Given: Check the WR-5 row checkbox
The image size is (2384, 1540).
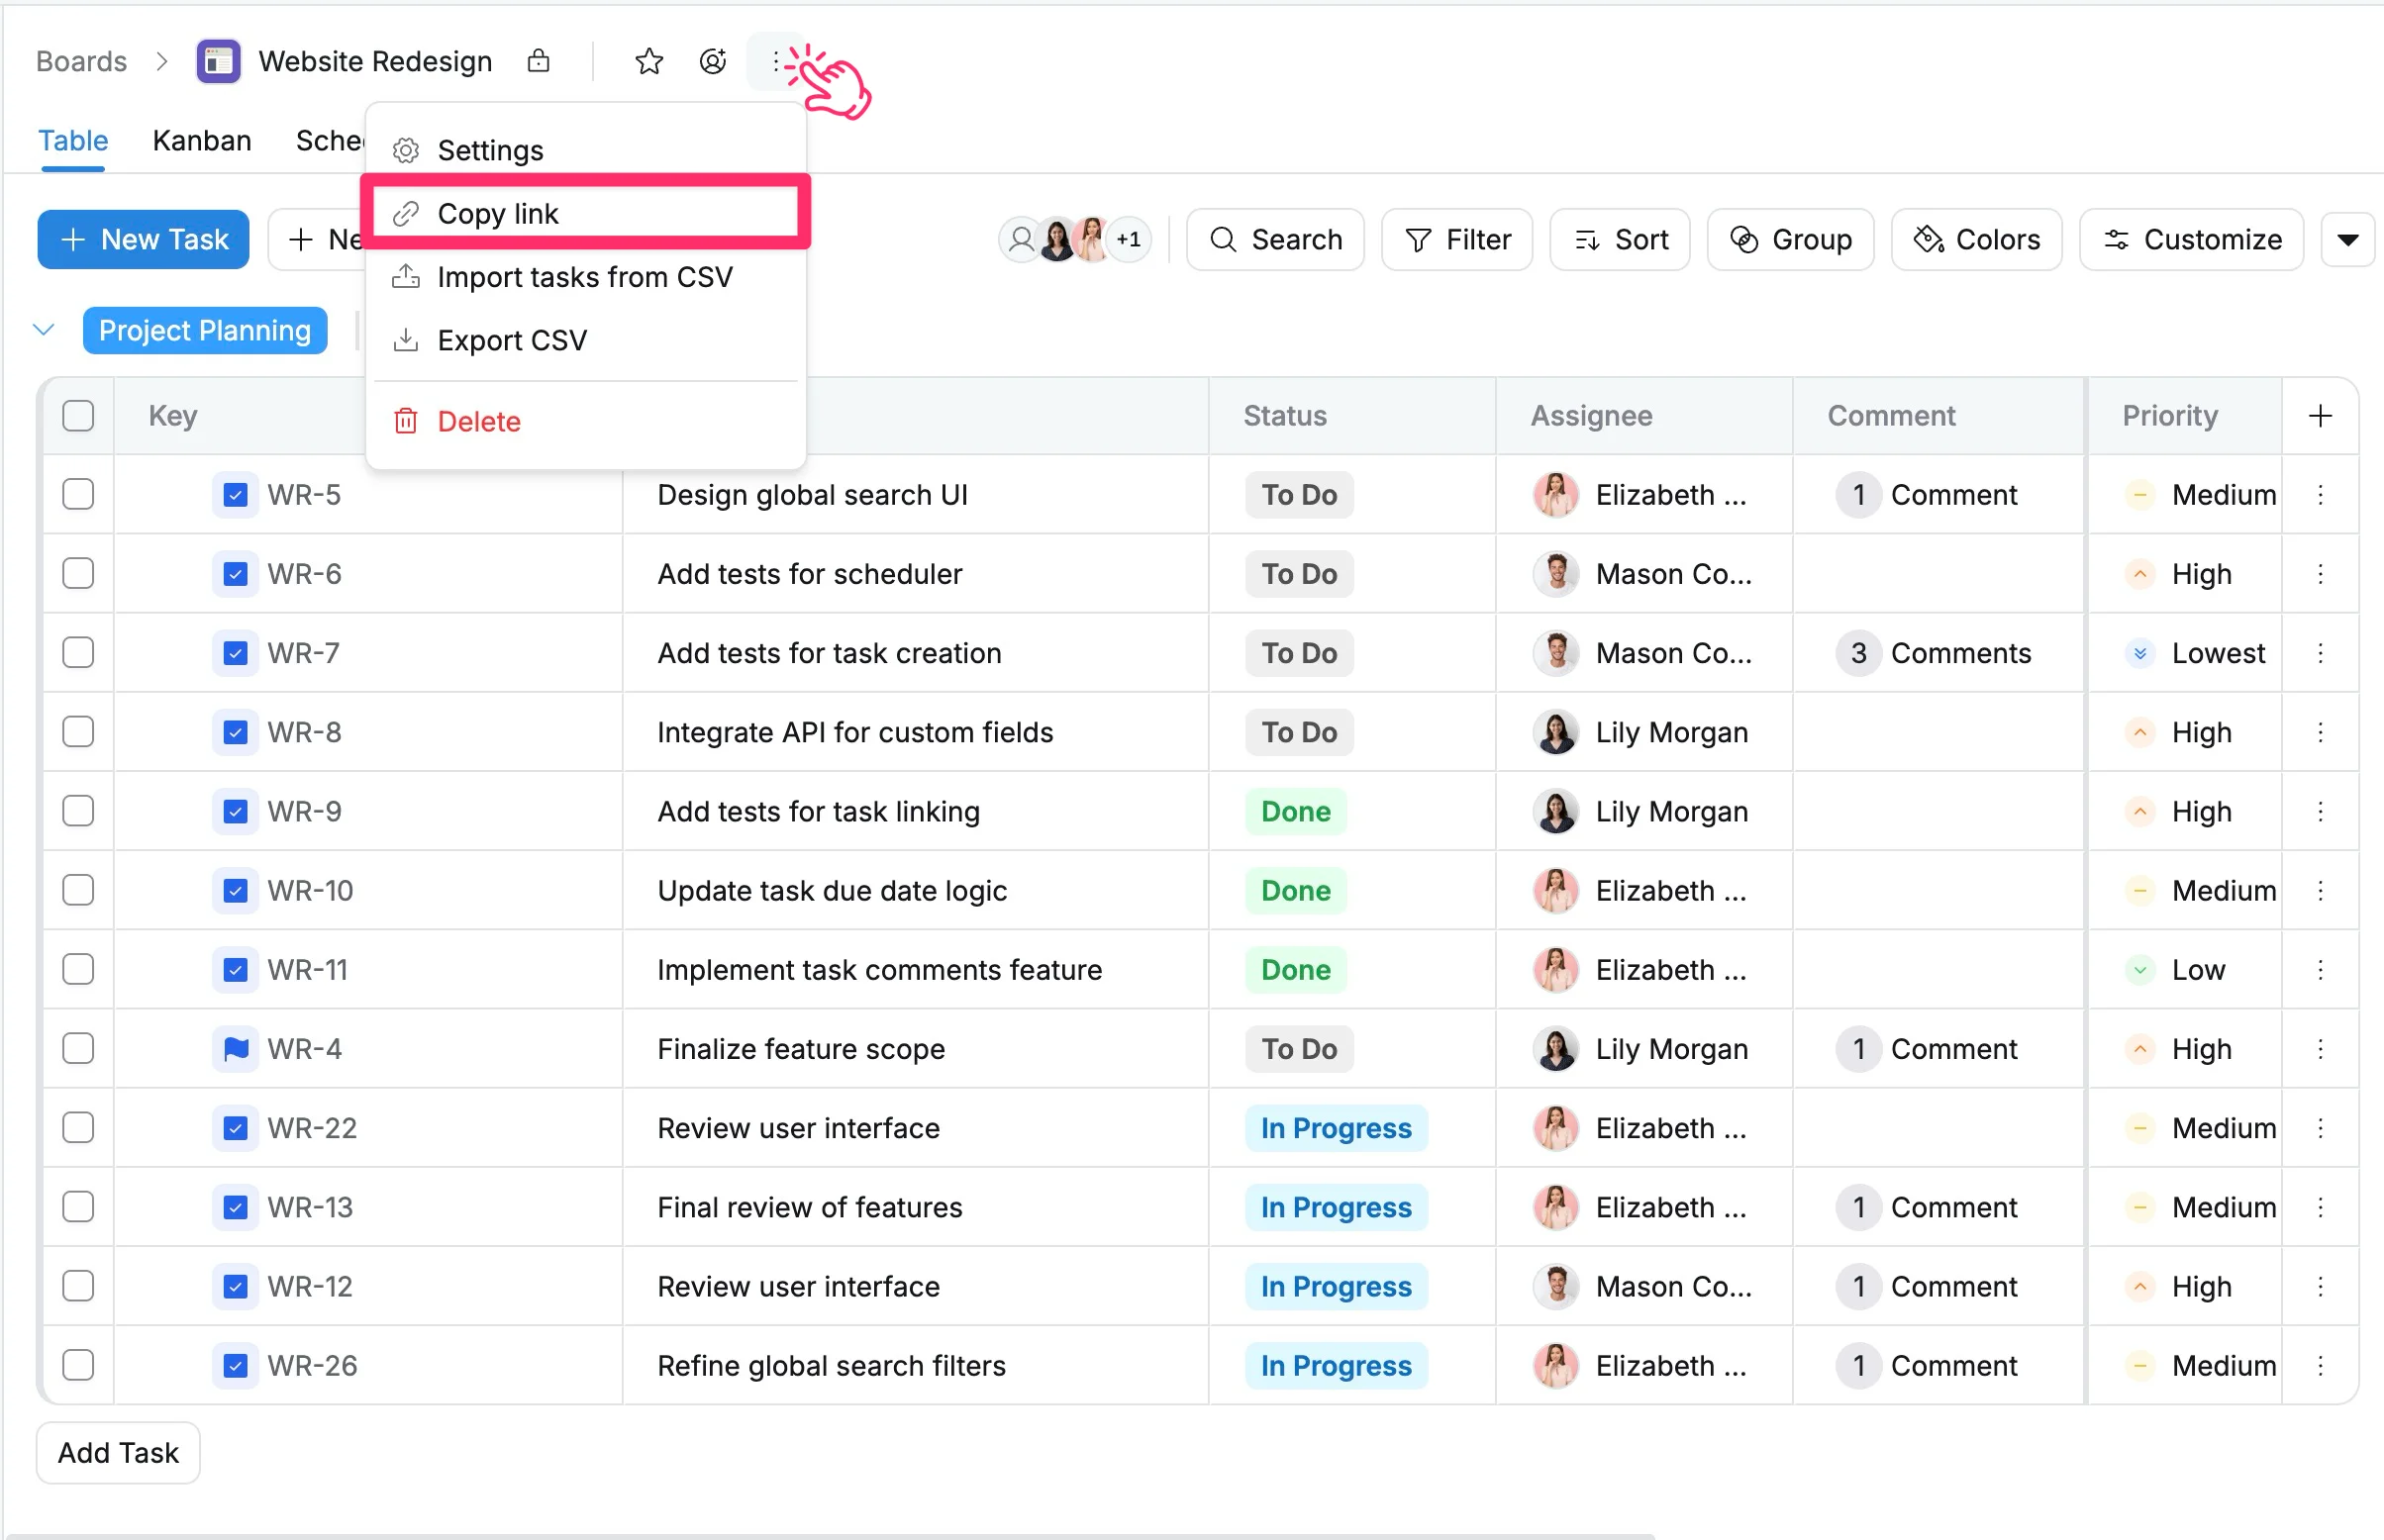Looking at the screenshot, I should coord(78,494).
